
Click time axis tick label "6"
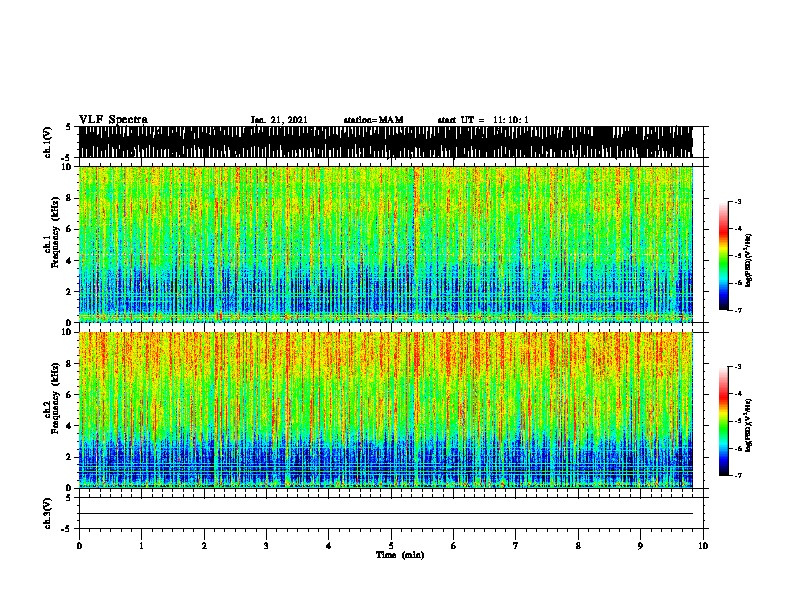coord(454,545)
